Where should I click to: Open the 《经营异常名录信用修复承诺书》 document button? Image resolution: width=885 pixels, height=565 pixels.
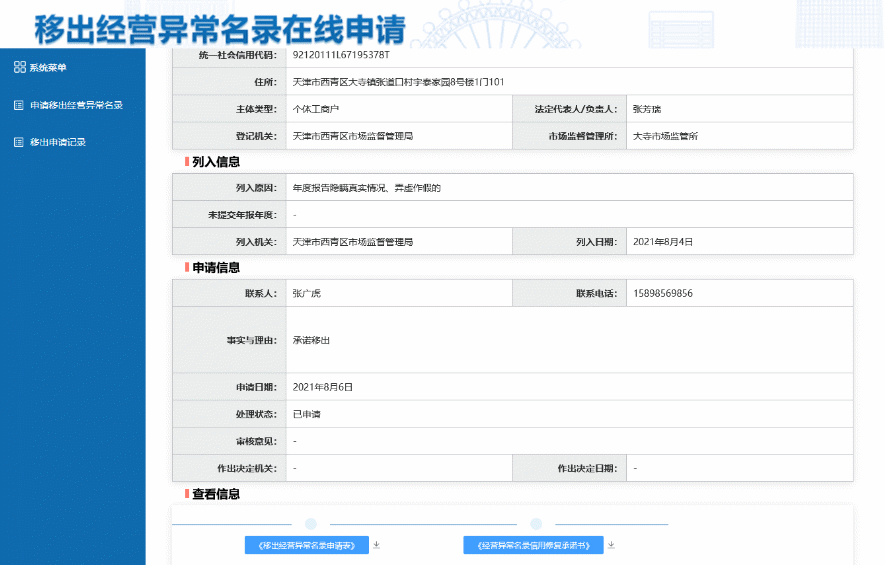(533, 546)
